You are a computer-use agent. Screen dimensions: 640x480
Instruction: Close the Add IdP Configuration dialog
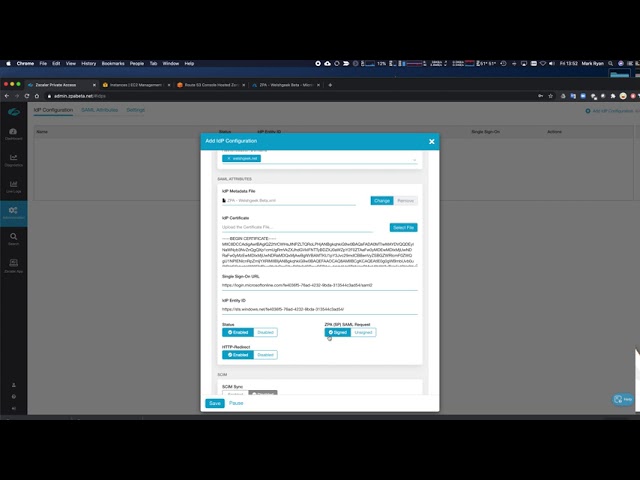(431, 142)
